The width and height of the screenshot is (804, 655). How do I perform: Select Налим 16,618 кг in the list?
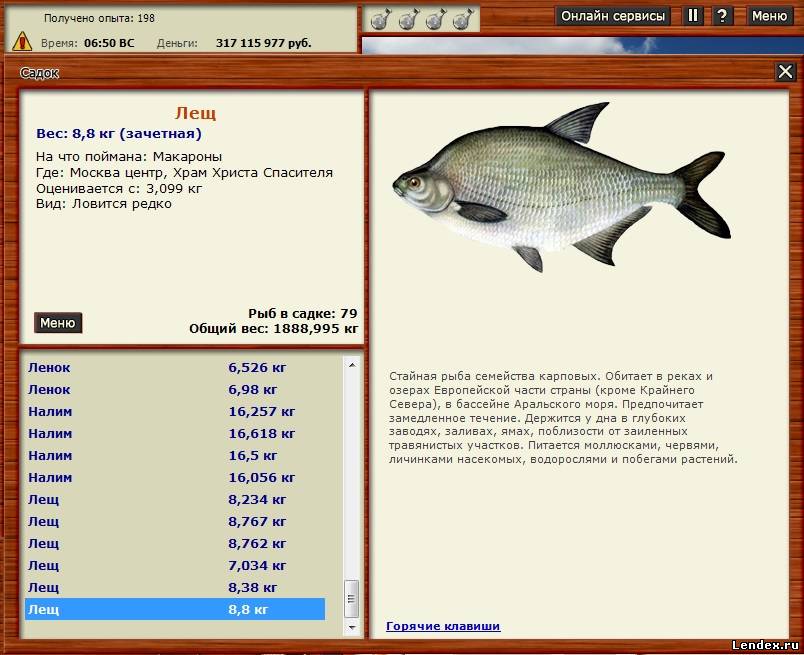coord(175,433)
